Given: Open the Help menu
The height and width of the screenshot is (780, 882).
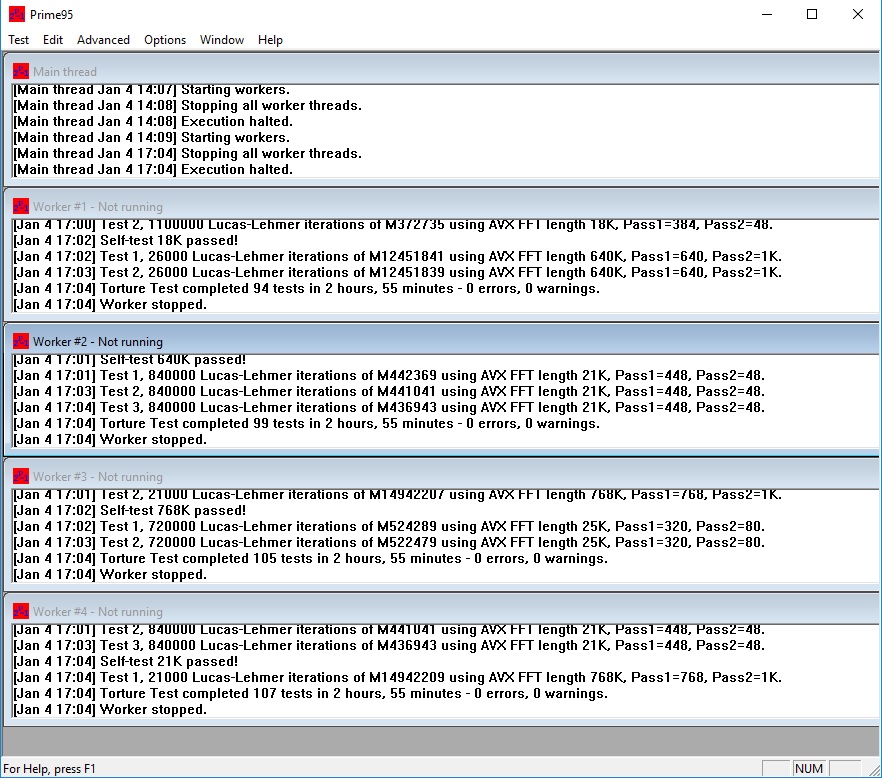Looking at the screenshot, I should pos(270,40).
